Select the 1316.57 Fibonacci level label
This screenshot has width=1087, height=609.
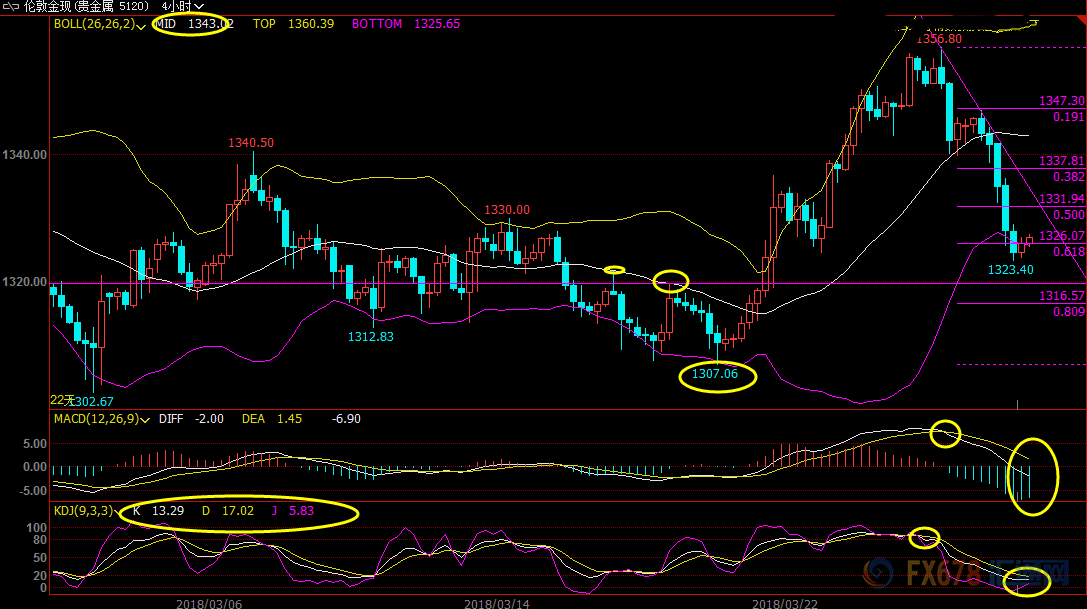pyautogui.click(x=1061, y=296)
